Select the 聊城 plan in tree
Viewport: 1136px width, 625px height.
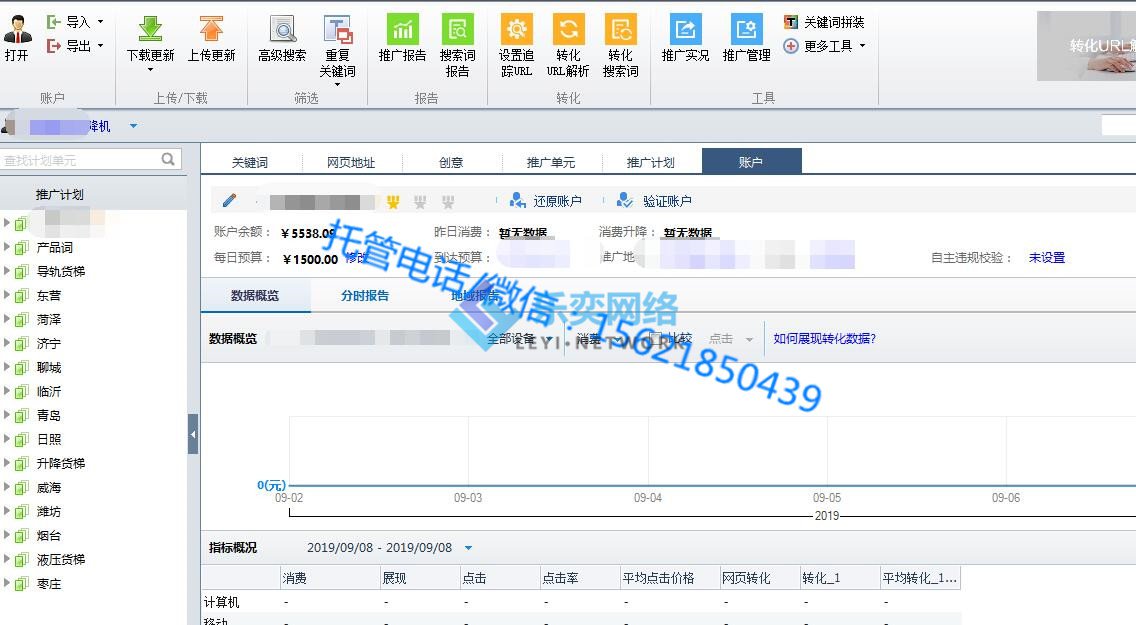(49, 367)
